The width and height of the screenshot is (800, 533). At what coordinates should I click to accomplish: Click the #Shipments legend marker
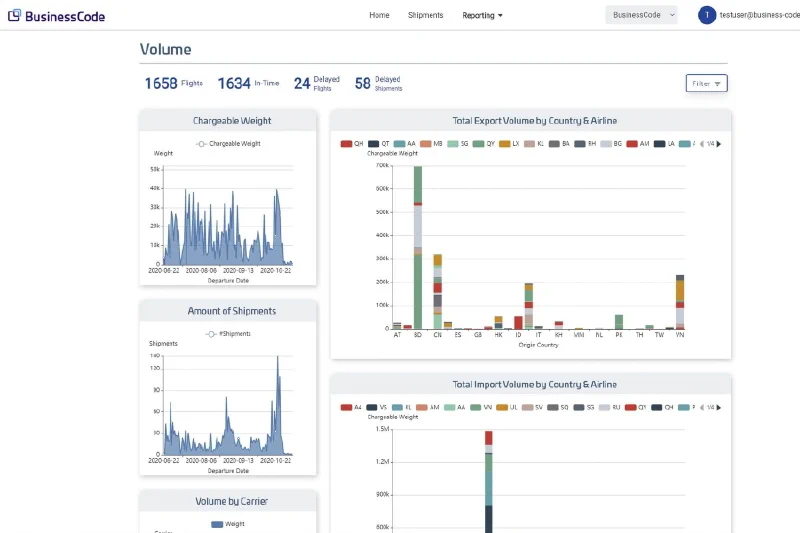point(211,334)
